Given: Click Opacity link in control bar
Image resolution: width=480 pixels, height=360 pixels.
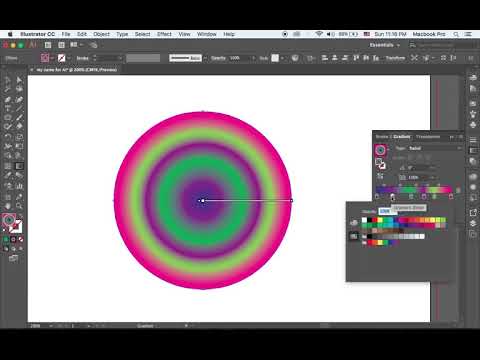Looking at the screenshot, I should (218, 58).
